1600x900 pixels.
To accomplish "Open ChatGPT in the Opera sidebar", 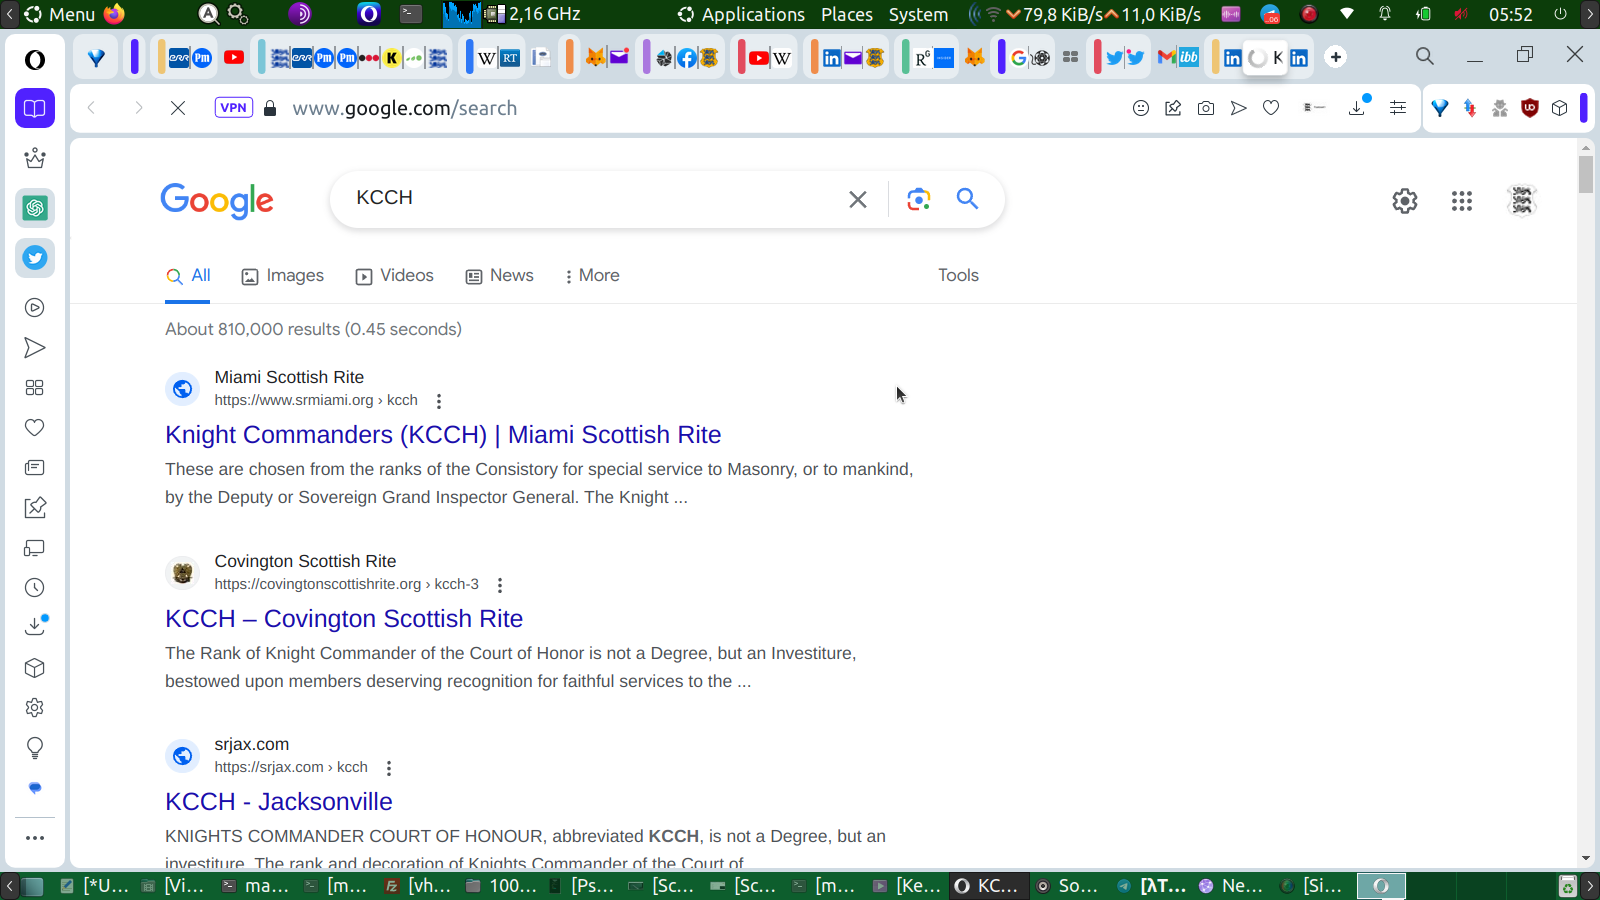I will pos(35,208).
